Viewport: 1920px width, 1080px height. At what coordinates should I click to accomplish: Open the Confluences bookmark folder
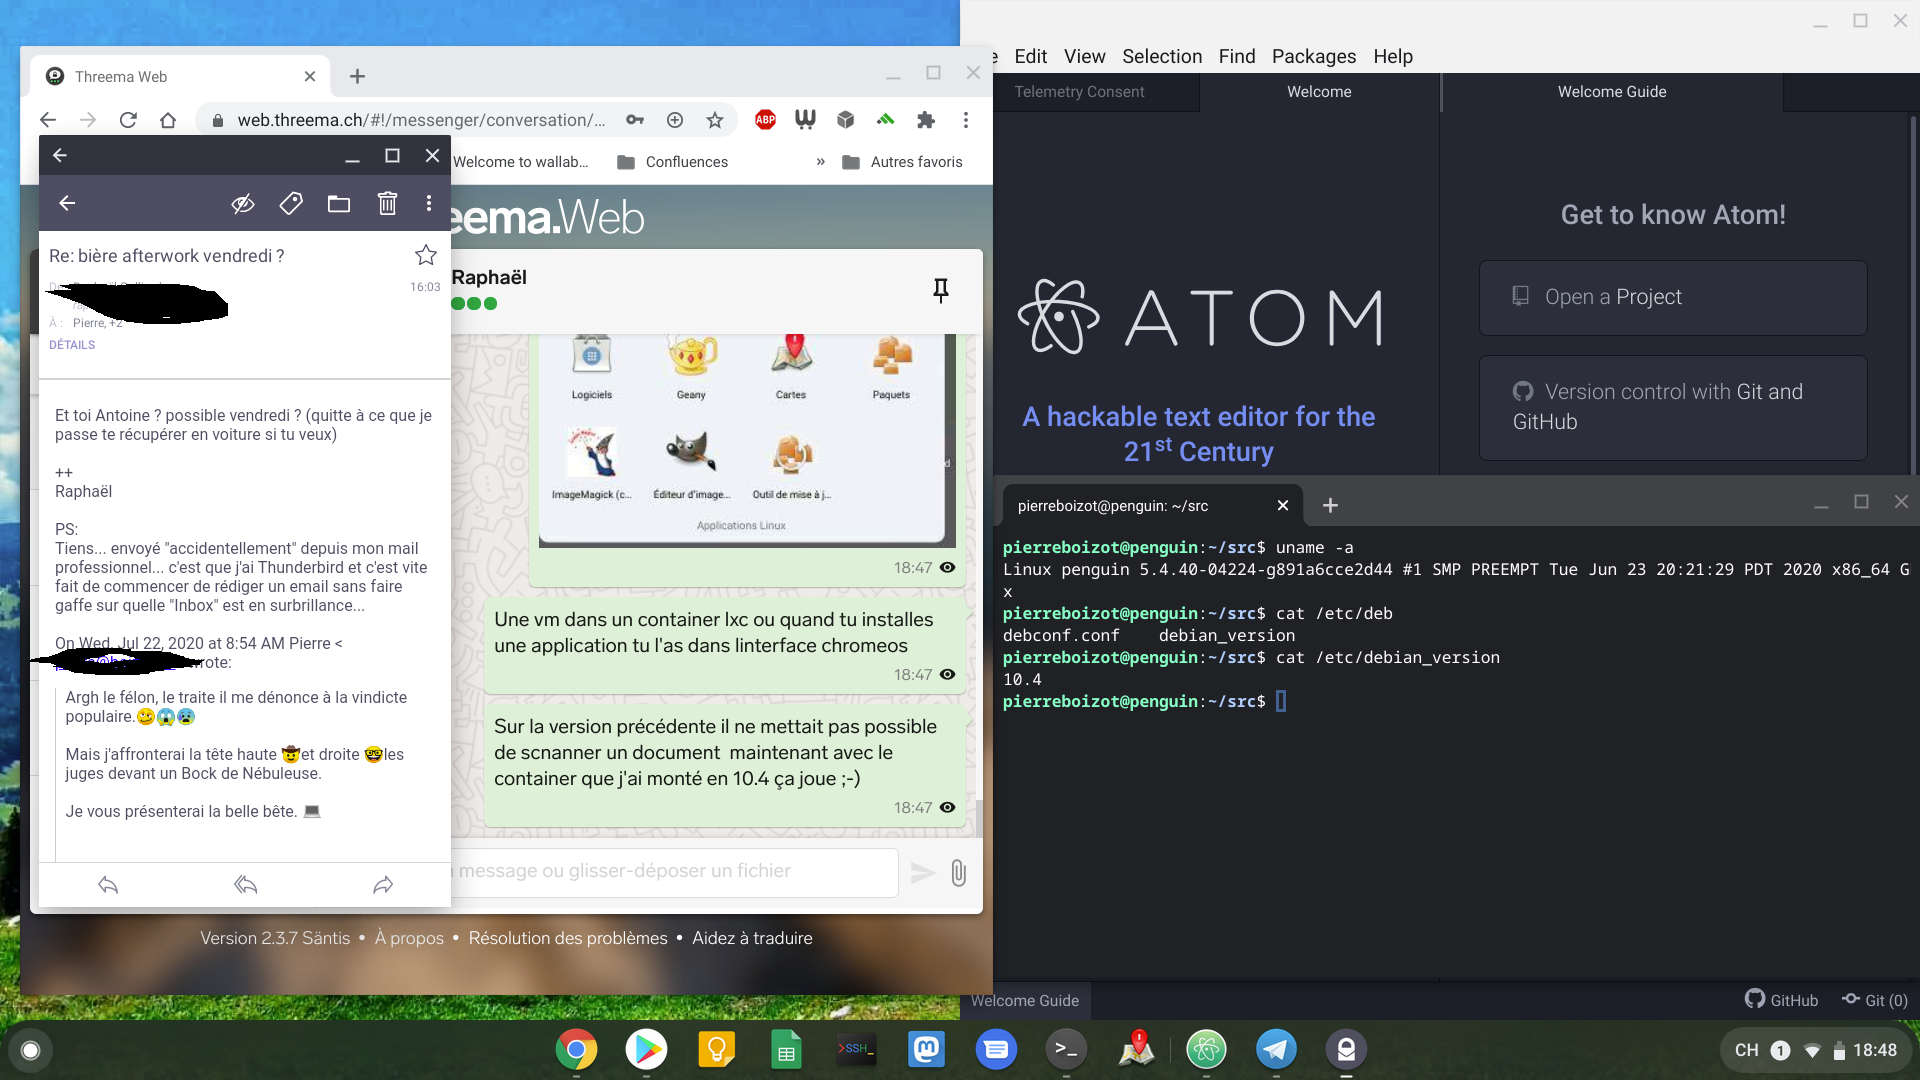pos(672,162)
